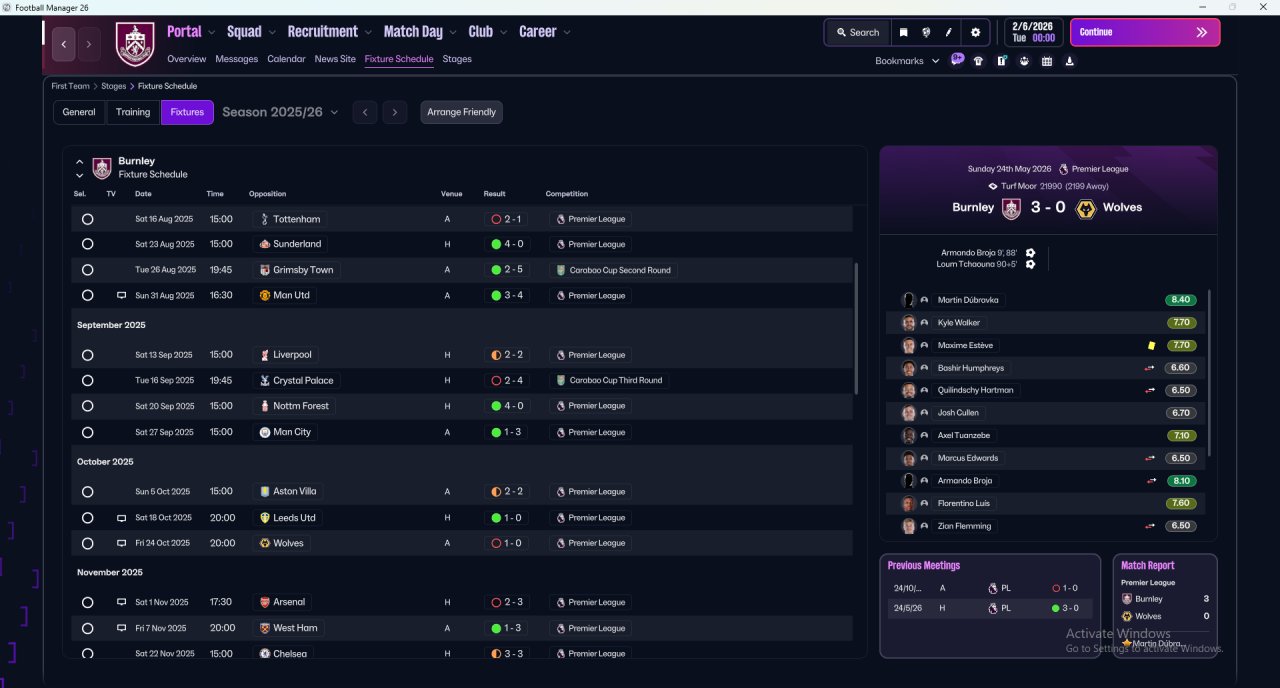Screen dimensions: 1280x688
Task: Select the General tab
Action: tap(79, 112)
